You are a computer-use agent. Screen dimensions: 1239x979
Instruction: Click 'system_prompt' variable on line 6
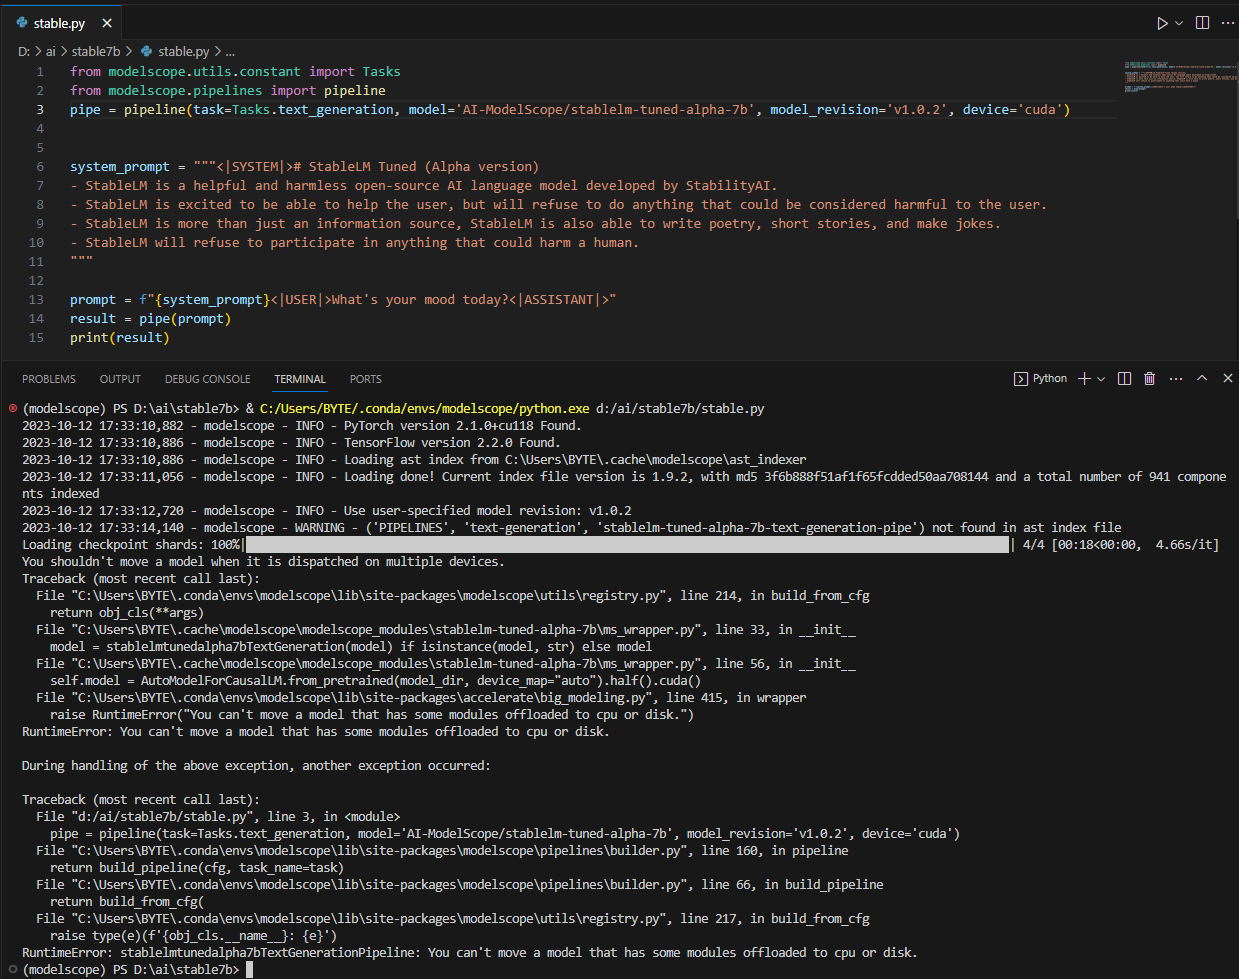[120, 167]
